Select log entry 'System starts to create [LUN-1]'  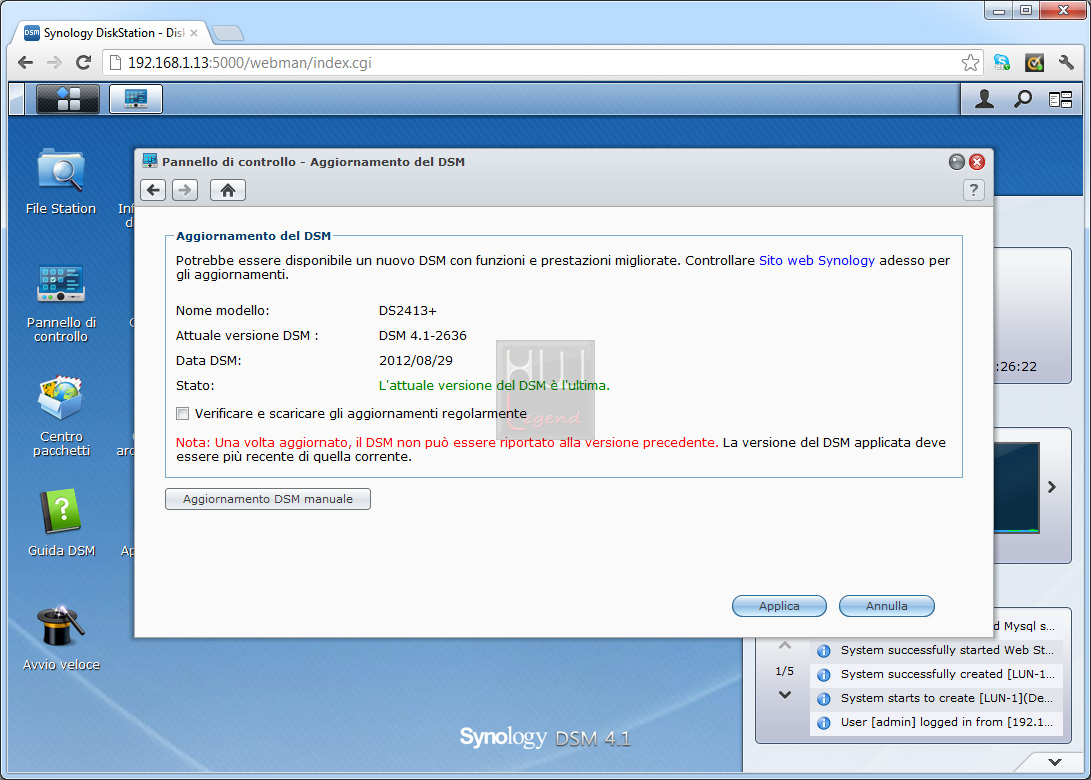[x=937, y=699]
